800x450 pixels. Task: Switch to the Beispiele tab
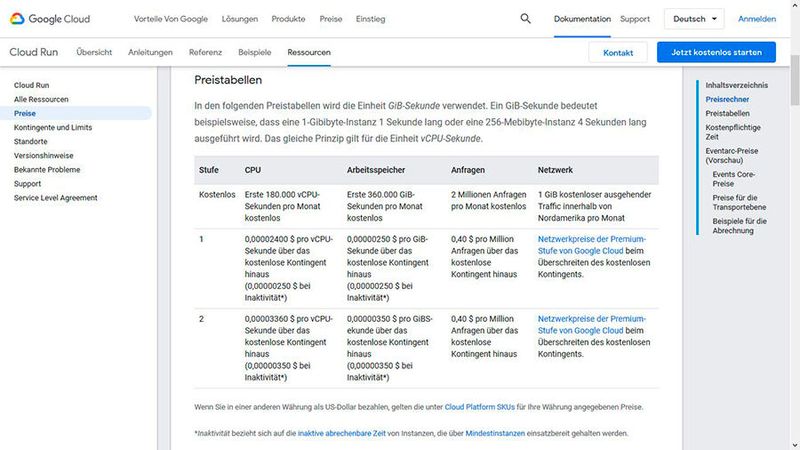(x=255, y=52)
